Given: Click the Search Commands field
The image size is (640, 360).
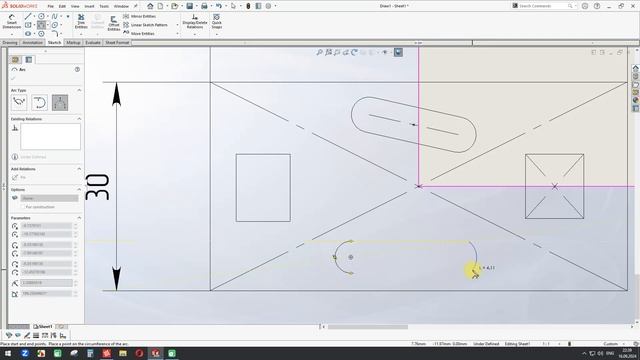Looking at the screenshot, I should [x=543, y=6].
